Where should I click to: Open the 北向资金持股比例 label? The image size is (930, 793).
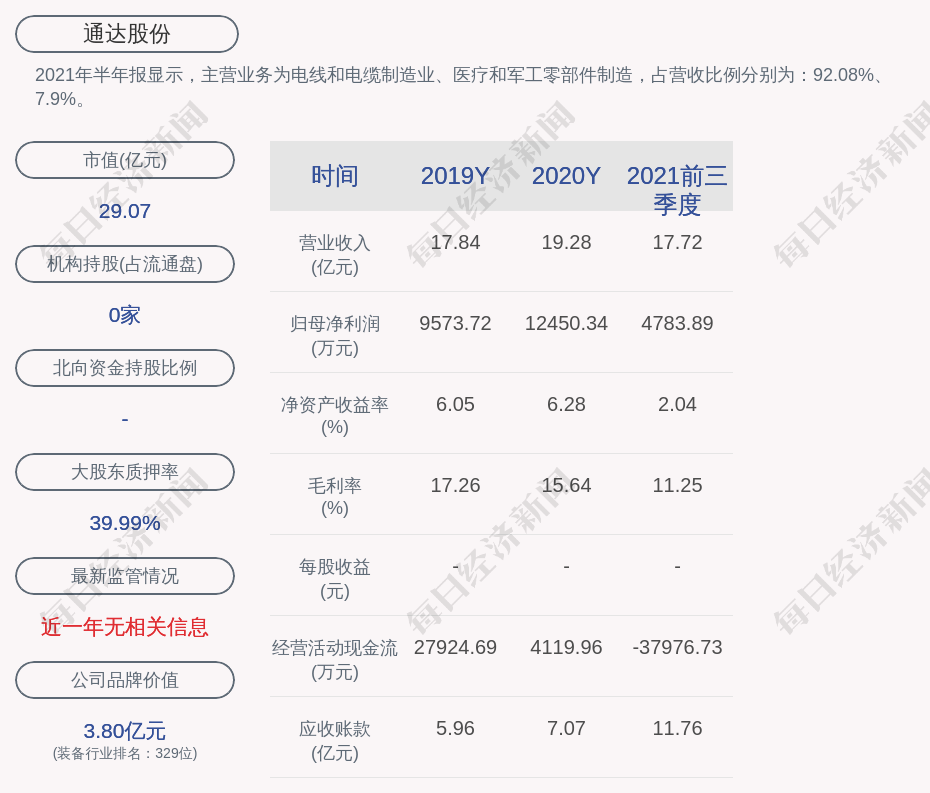125,368
